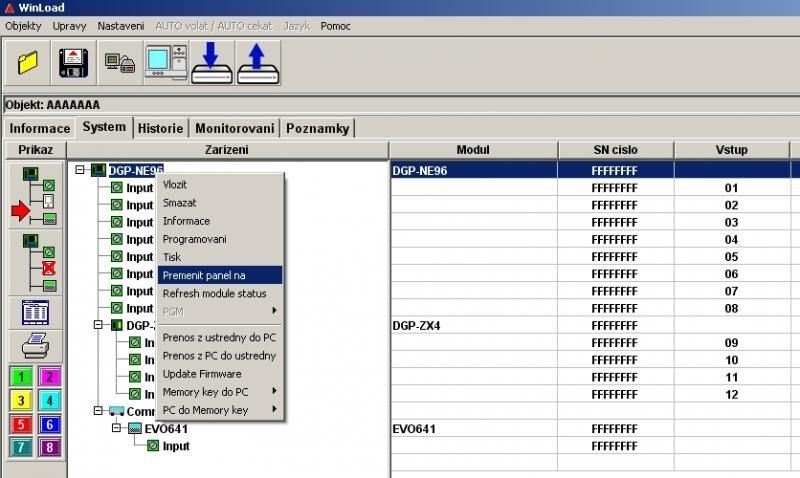The height and width of the screenshot is (478, 800).
Task: Click the PC-to-modem connection icon
Action: click(120, 63)
